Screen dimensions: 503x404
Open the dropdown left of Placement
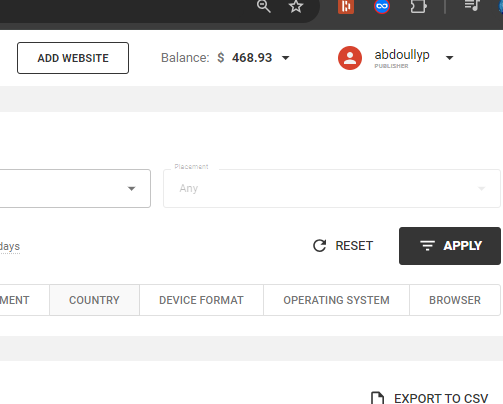(75, 188)
